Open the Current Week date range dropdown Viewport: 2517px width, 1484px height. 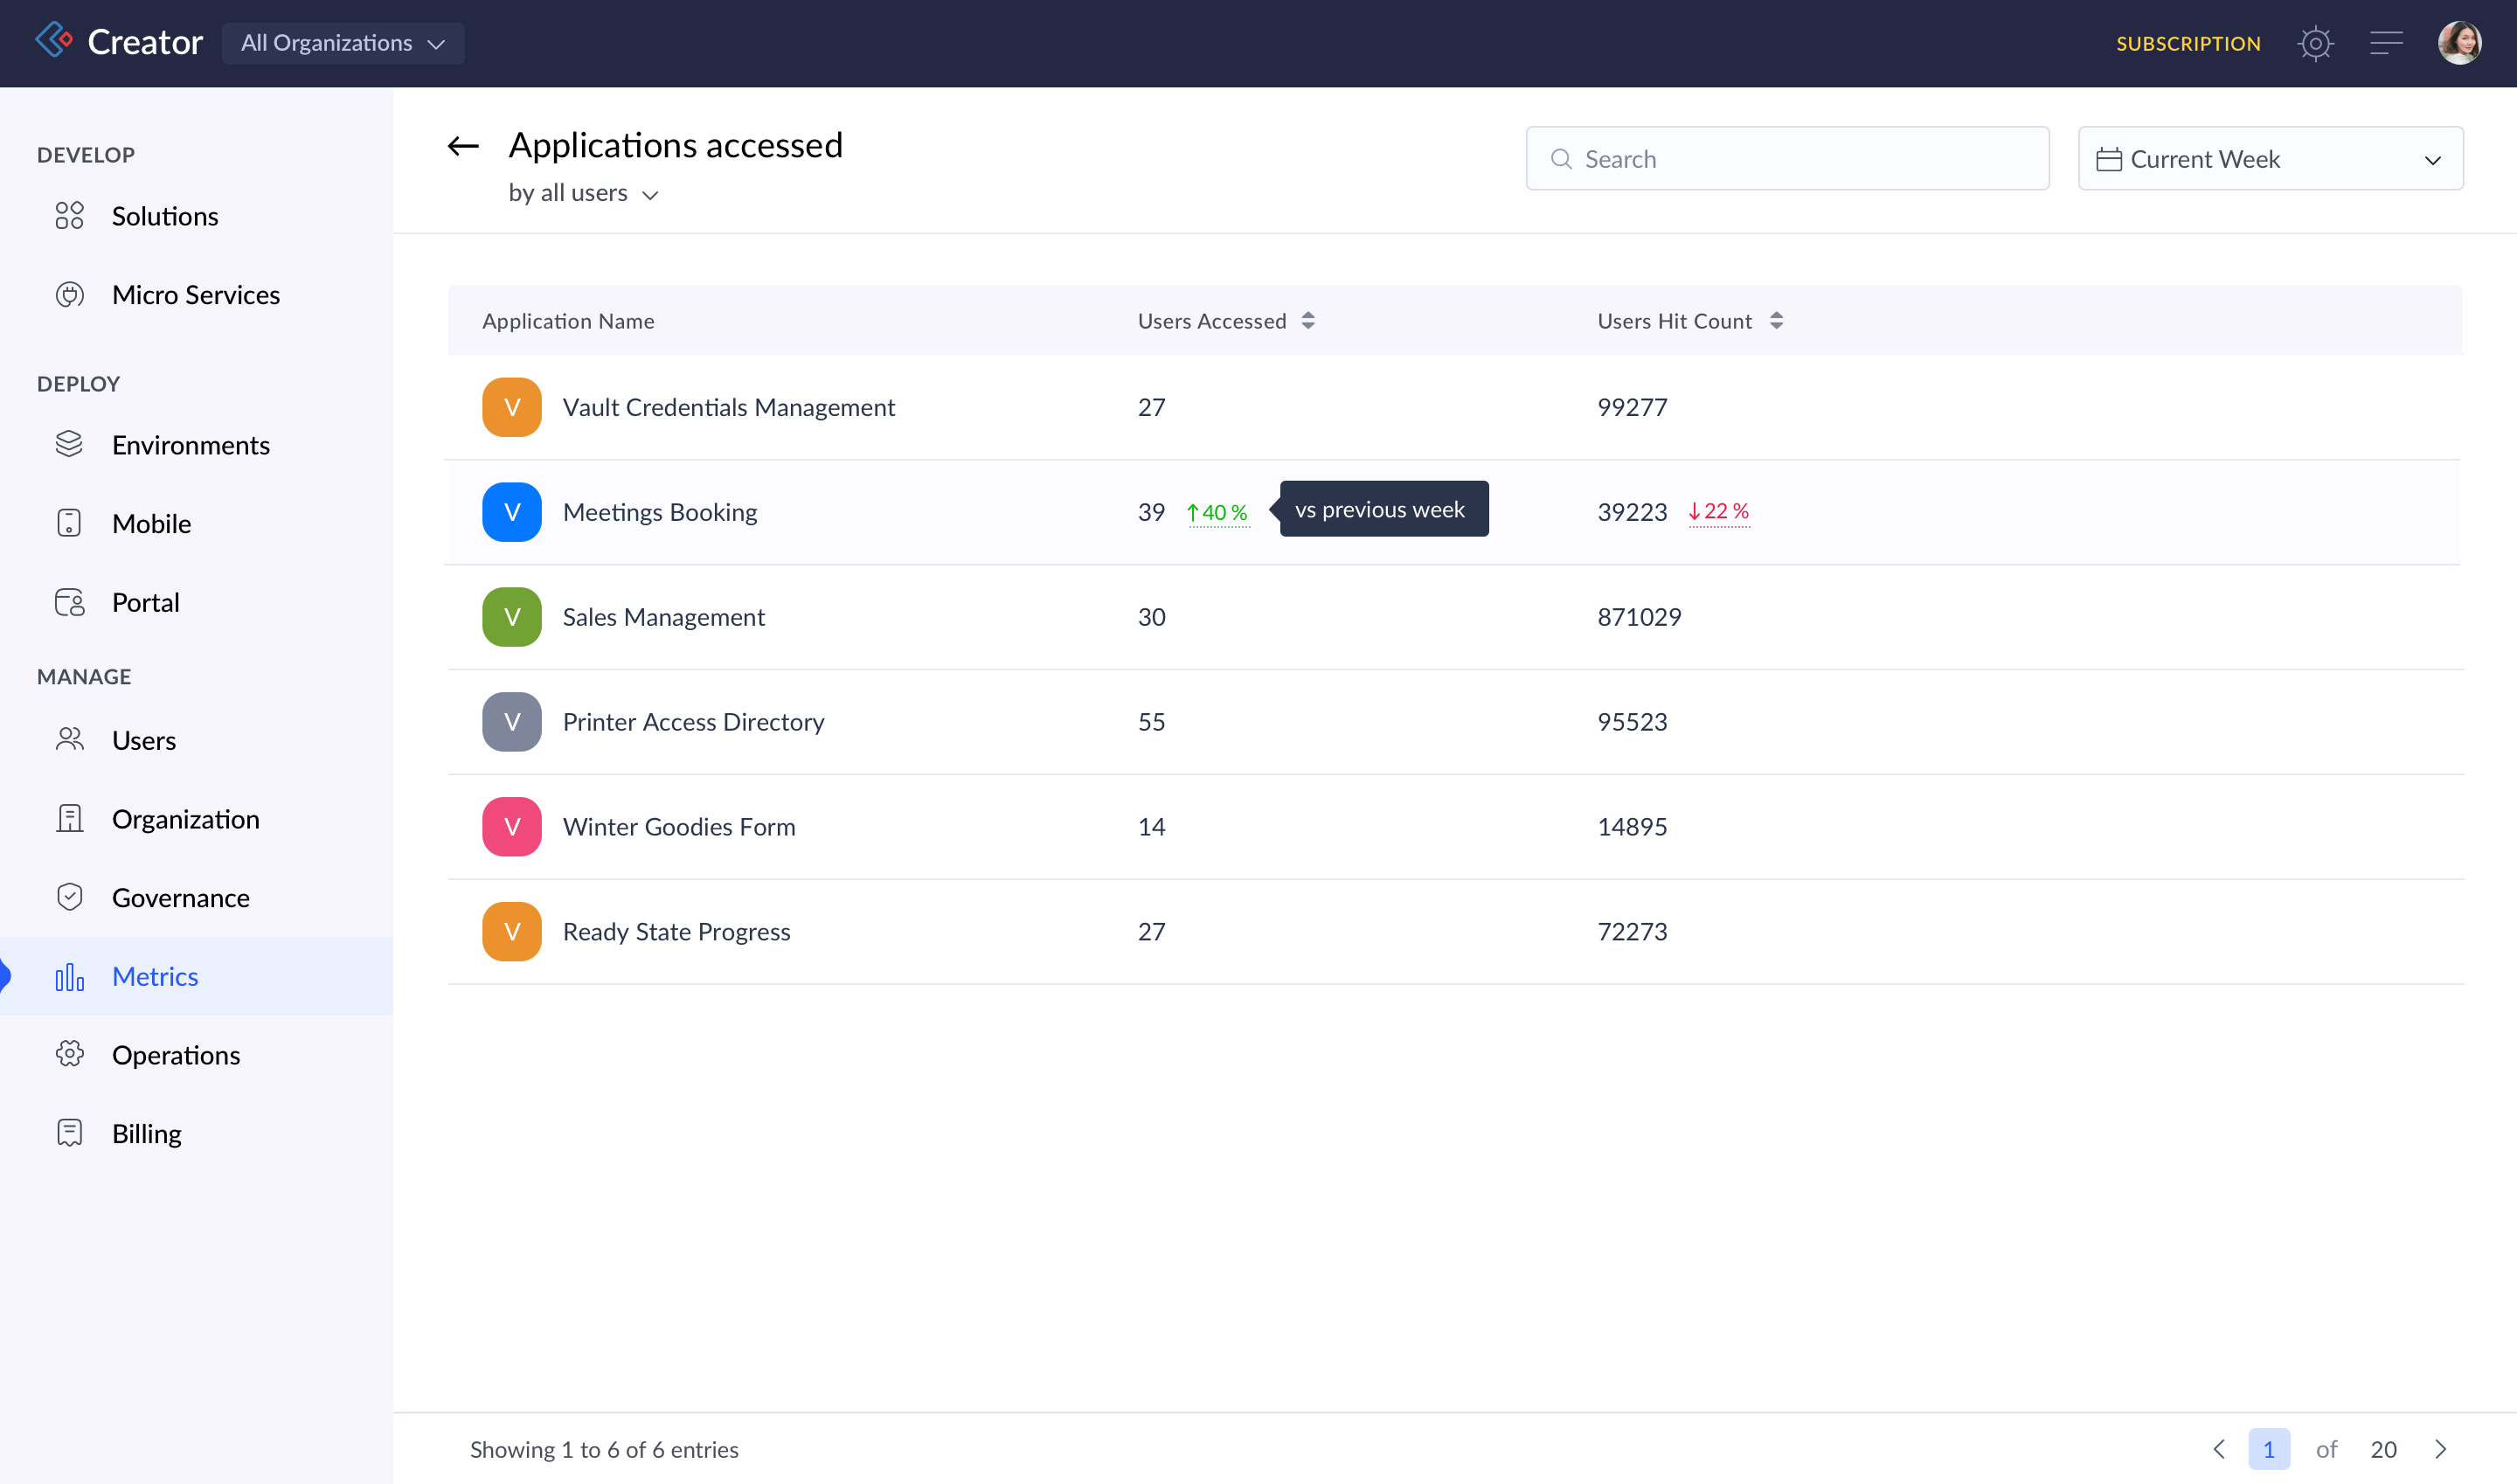point(2270,159)
